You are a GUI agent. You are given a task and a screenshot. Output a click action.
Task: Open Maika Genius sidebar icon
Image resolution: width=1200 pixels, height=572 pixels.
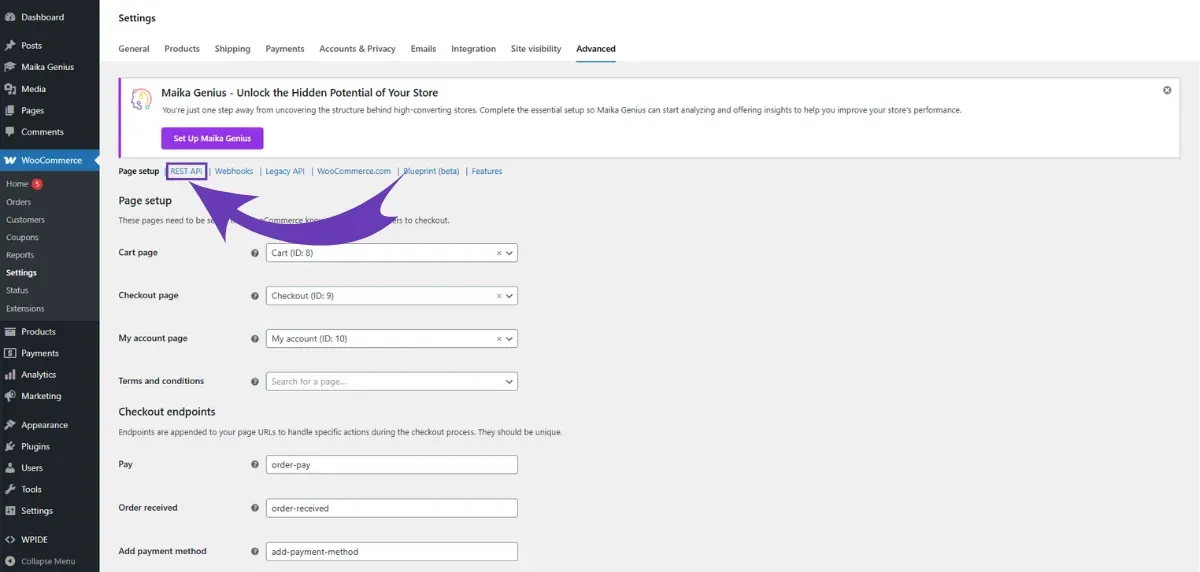10,67
